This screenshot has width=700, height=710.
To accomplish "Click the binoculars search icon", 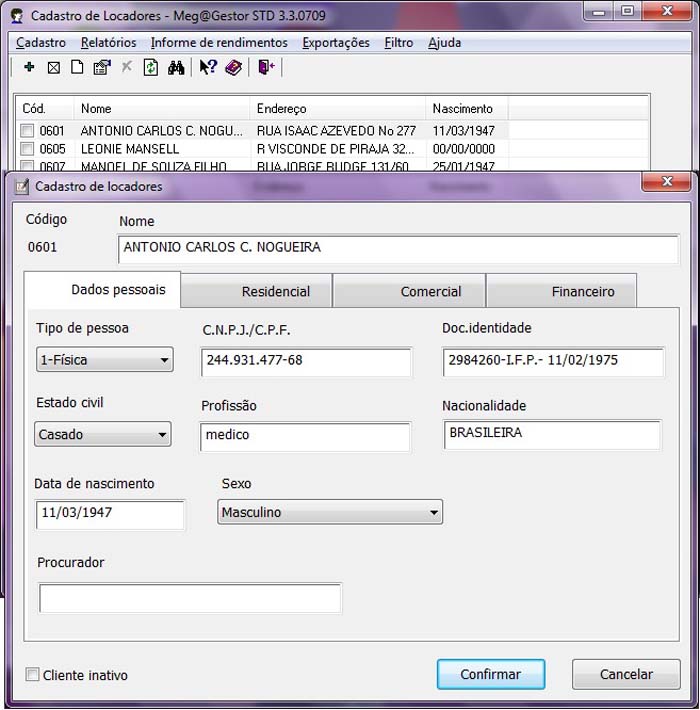I will point(176,67).
